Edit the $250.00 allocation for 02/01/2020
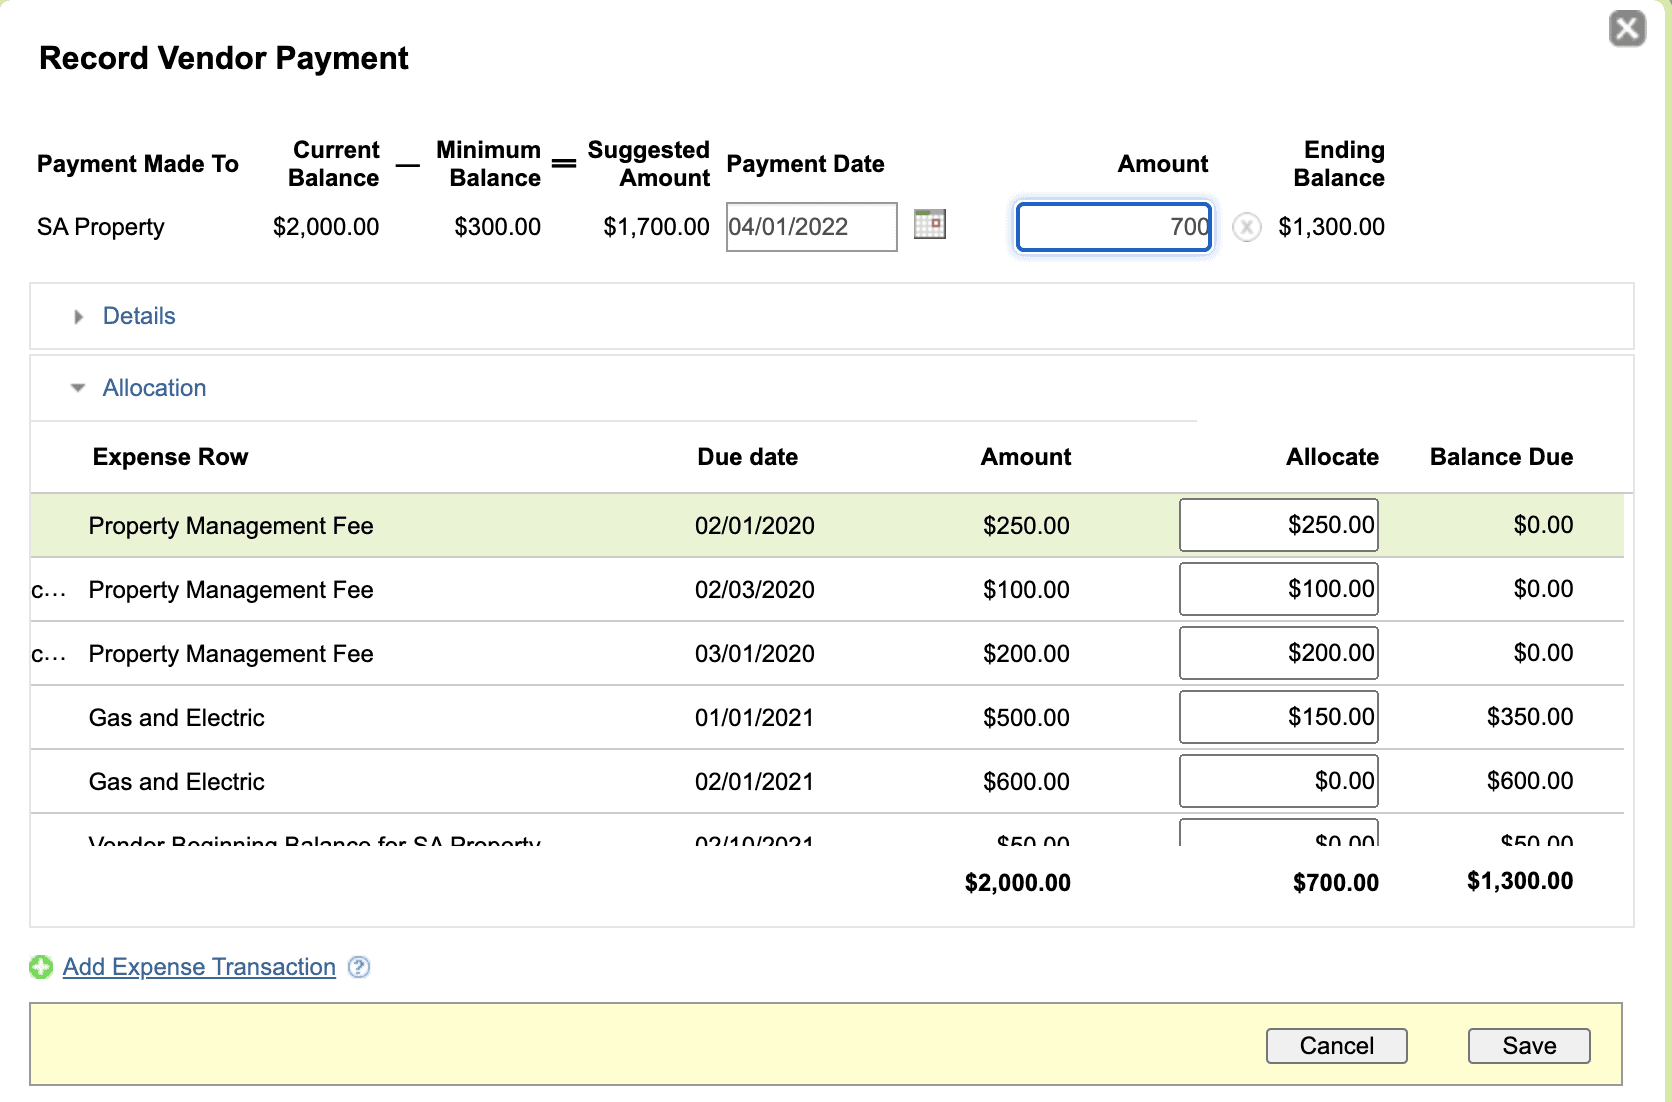 (1278, 525)
